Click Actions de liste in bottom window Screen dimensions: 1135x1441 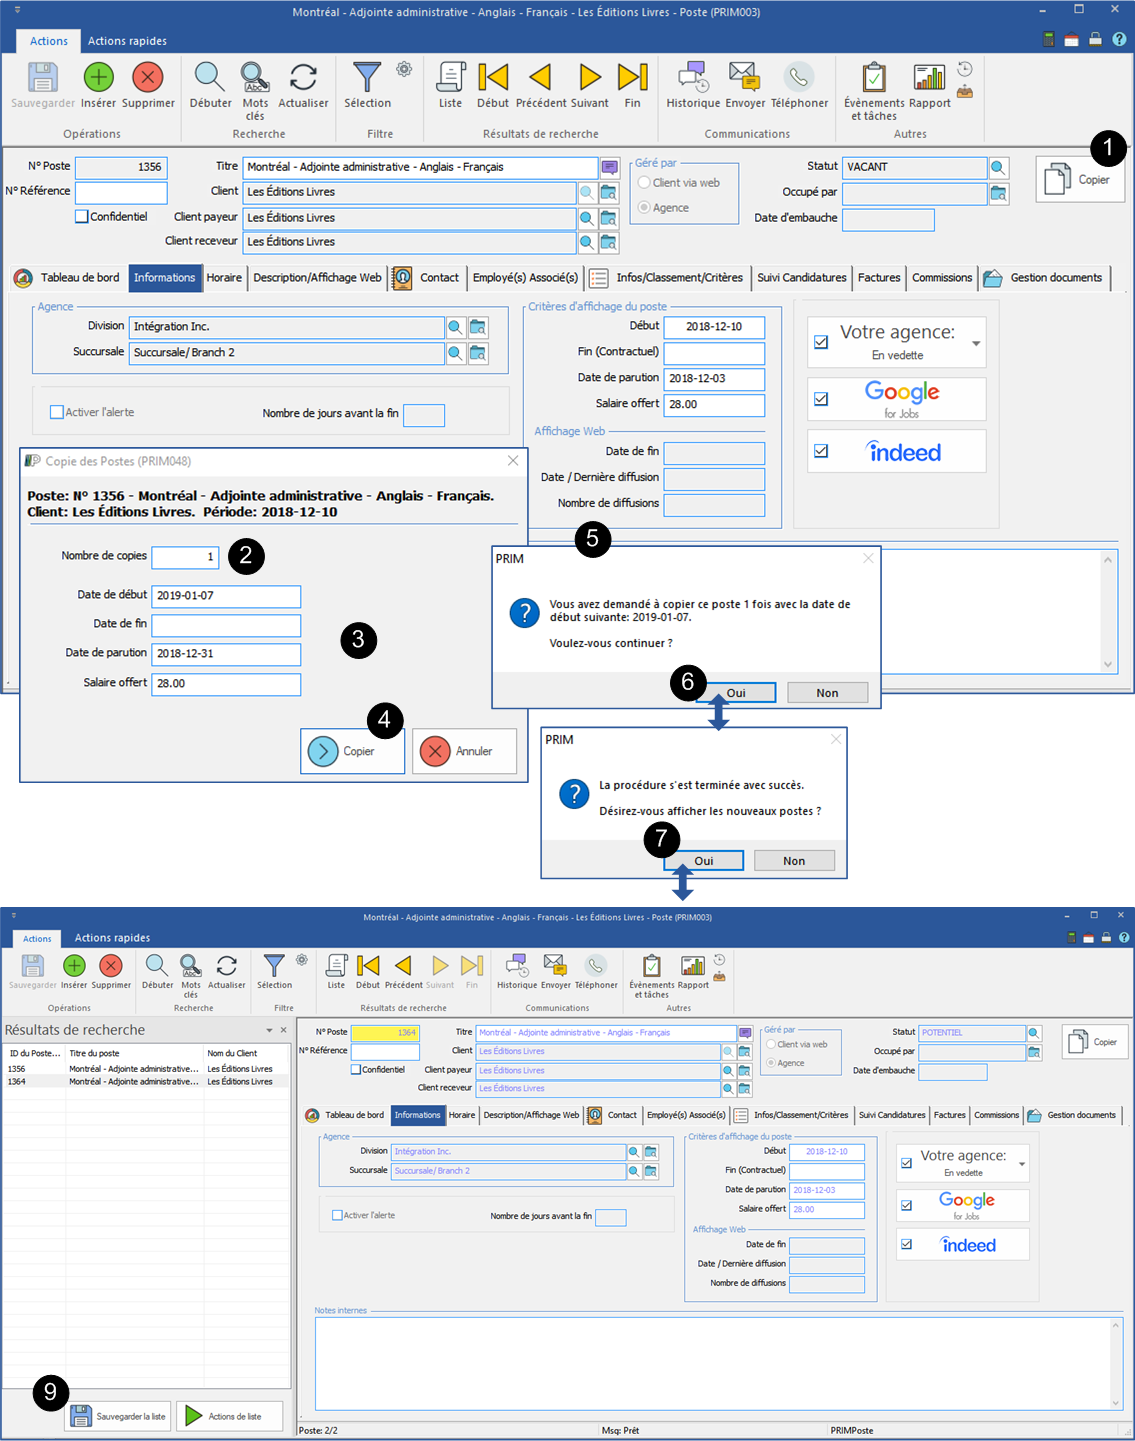click(230, 1416)
